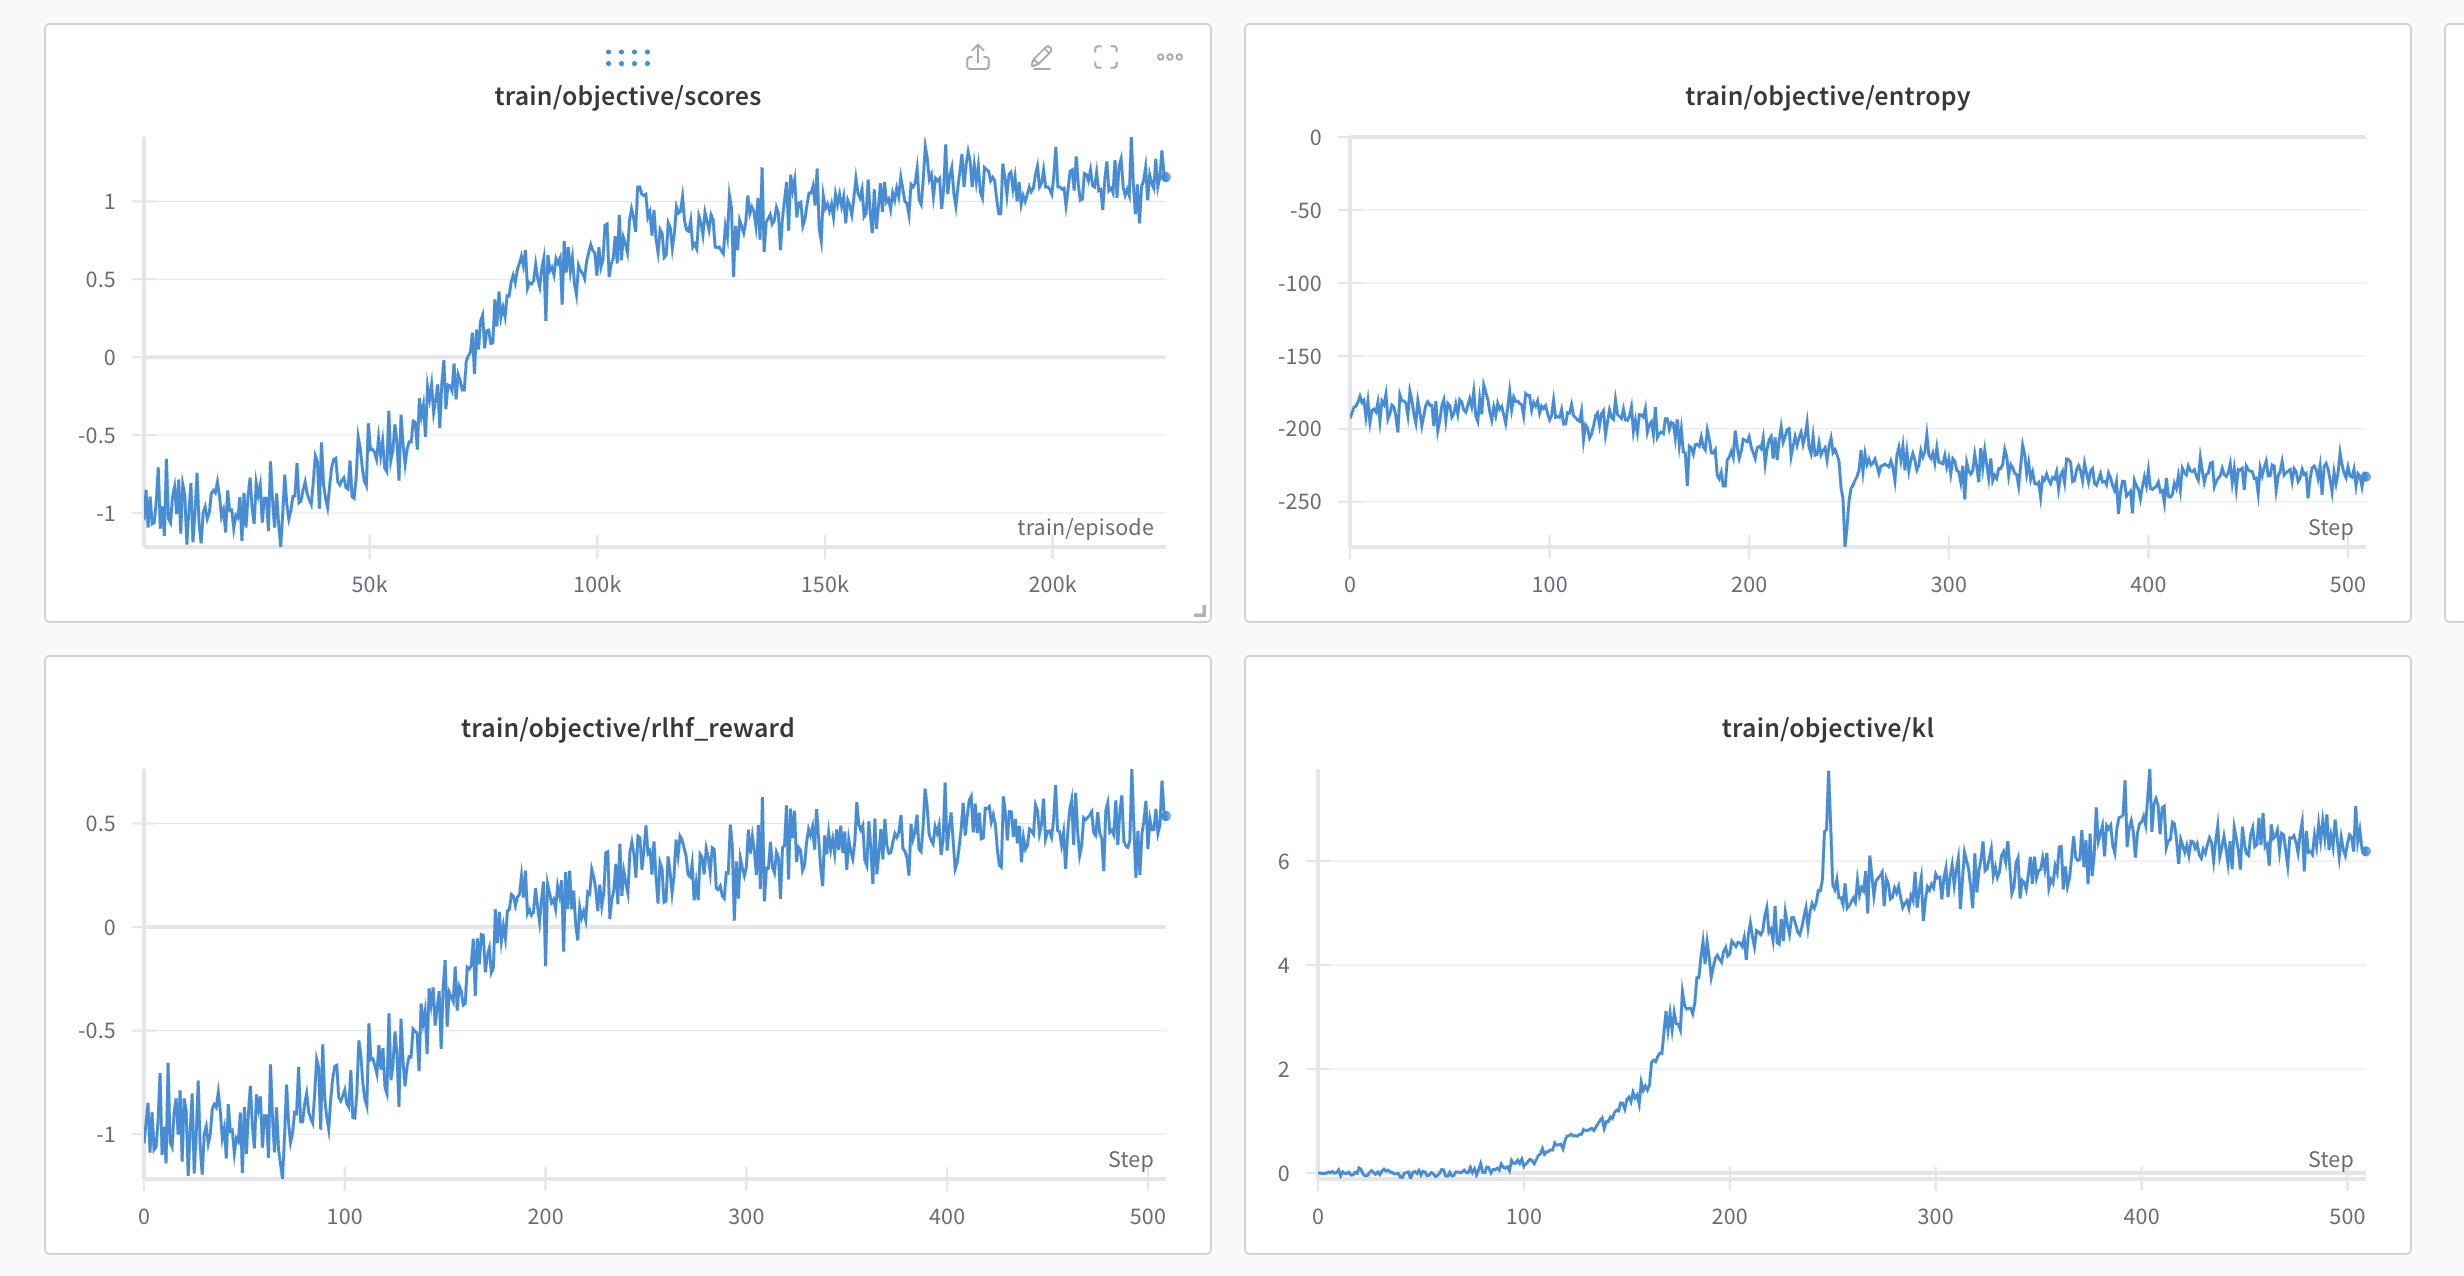
Task: Select the end data point on entropy curve
Action: tap(2366, 477)
